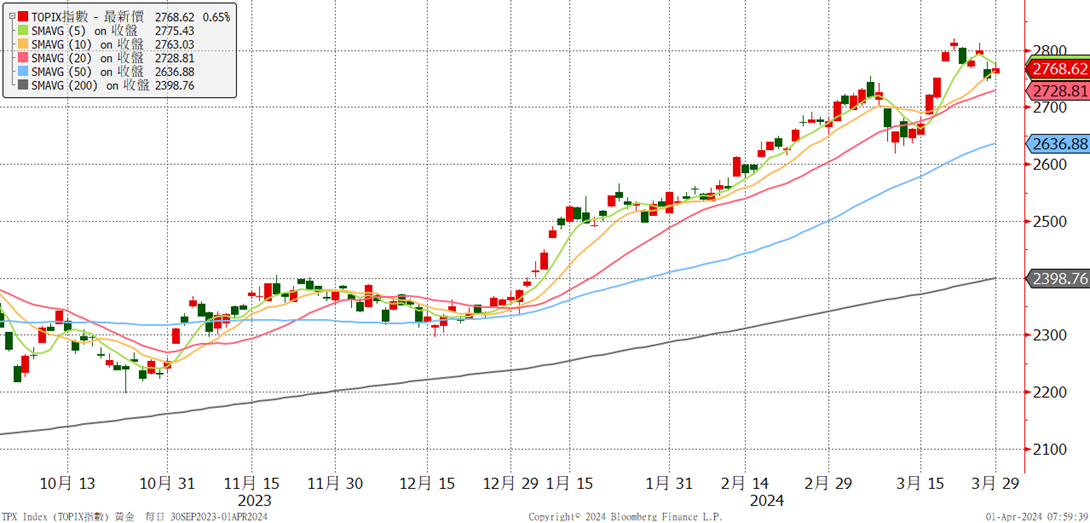Click the red 2768.62 price tag on axis
This screenshot has height=523, width=1090.
1057,70
